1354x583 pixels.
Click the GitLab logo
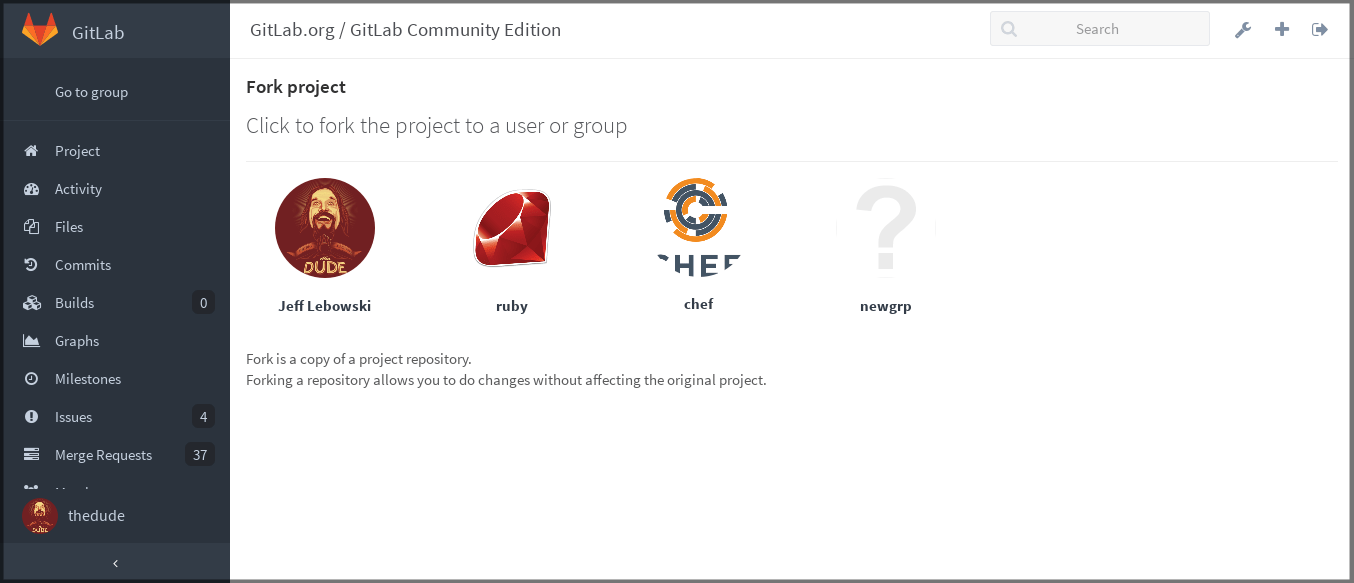(38, 30)
